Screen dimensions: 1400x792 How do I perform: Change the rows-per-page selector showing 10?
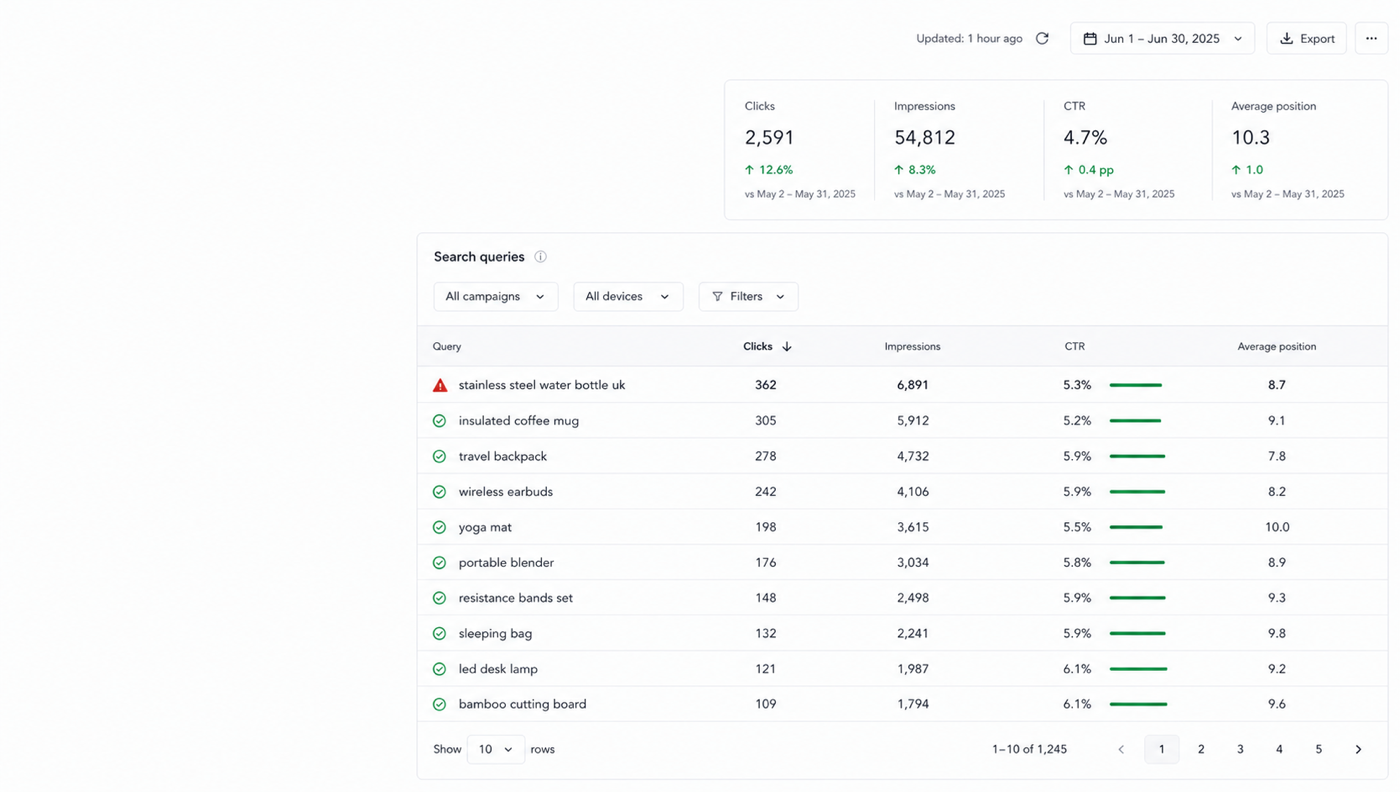[x=496, y=749]
